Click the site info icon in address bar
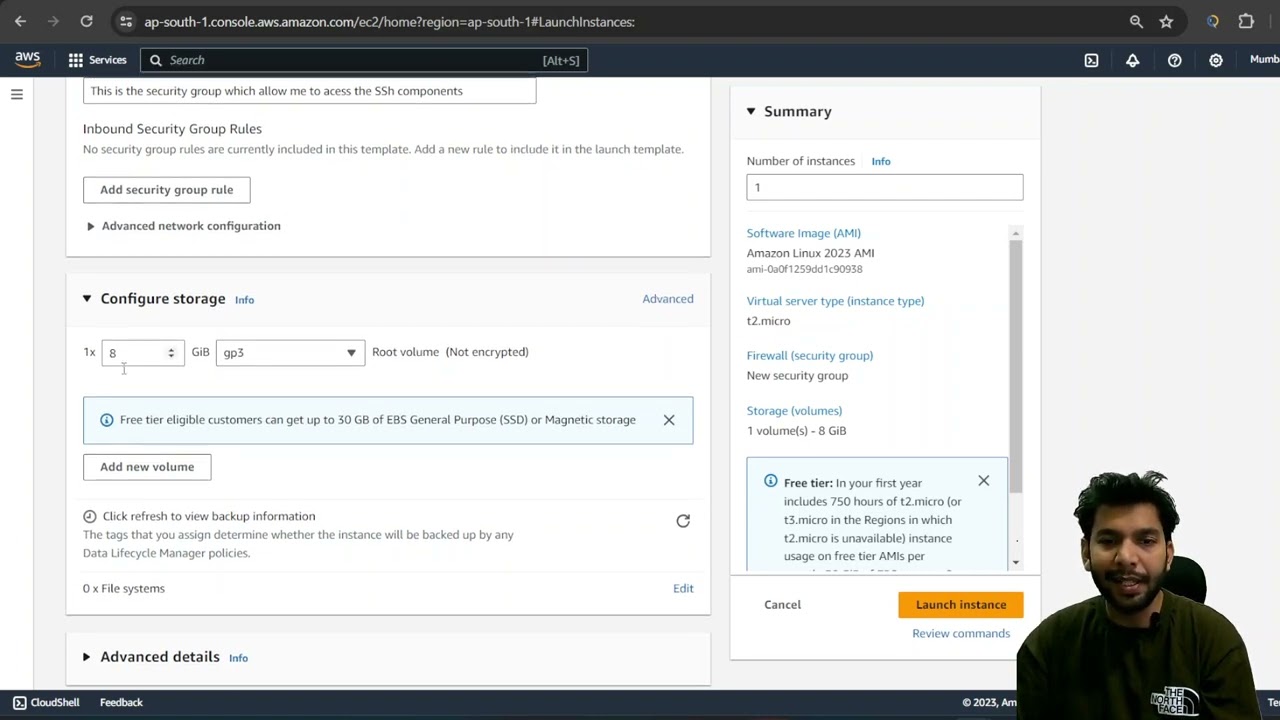 coord(125,21)
